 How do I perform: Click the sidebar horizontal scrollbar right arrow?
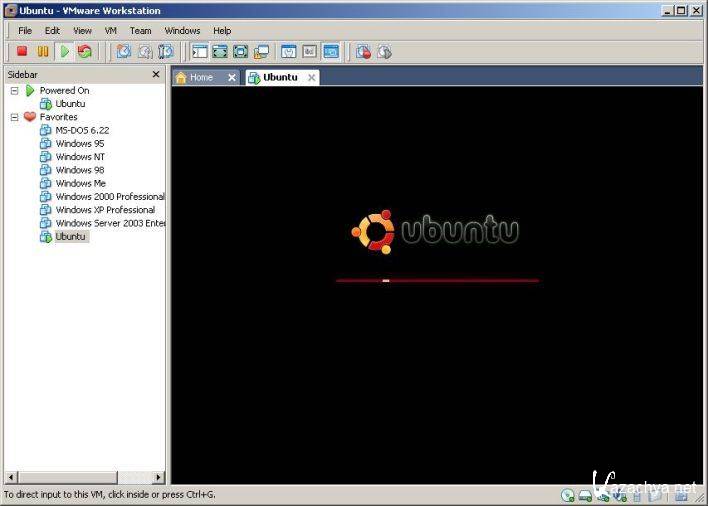pyautogui.click(x=158, y=478)
